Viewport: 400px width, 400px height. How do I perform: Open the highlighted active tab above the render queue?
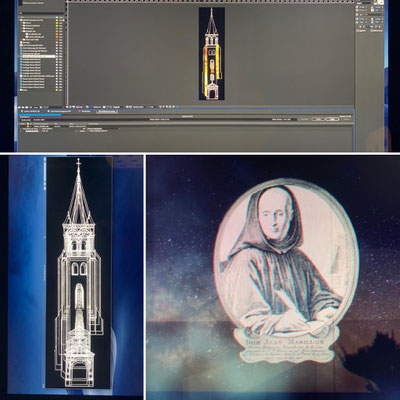coord(107,111)
